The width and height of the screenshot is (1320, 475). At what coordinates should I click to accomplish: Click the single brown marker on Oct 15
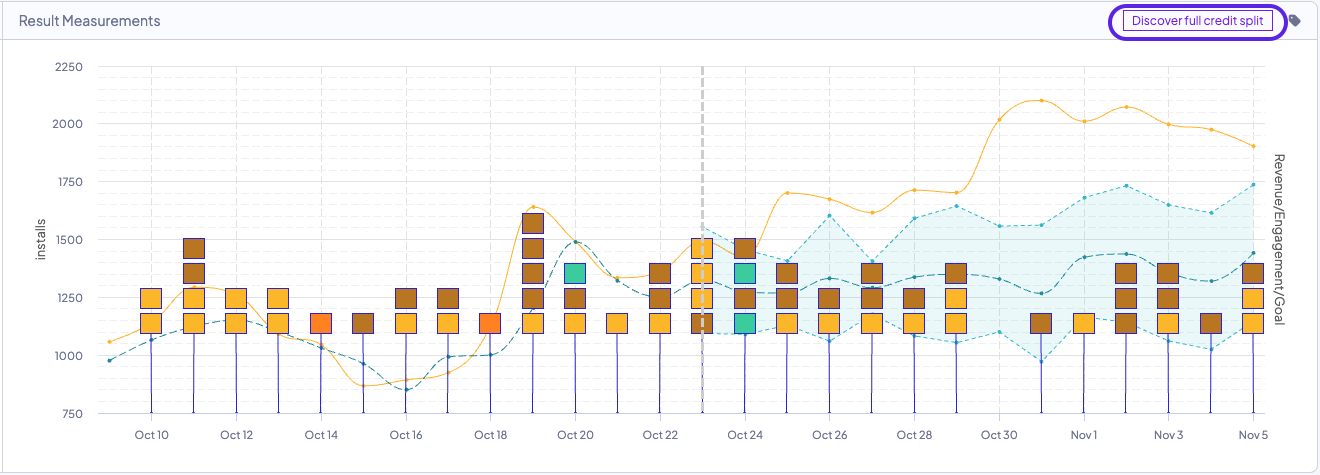point(363,323)
